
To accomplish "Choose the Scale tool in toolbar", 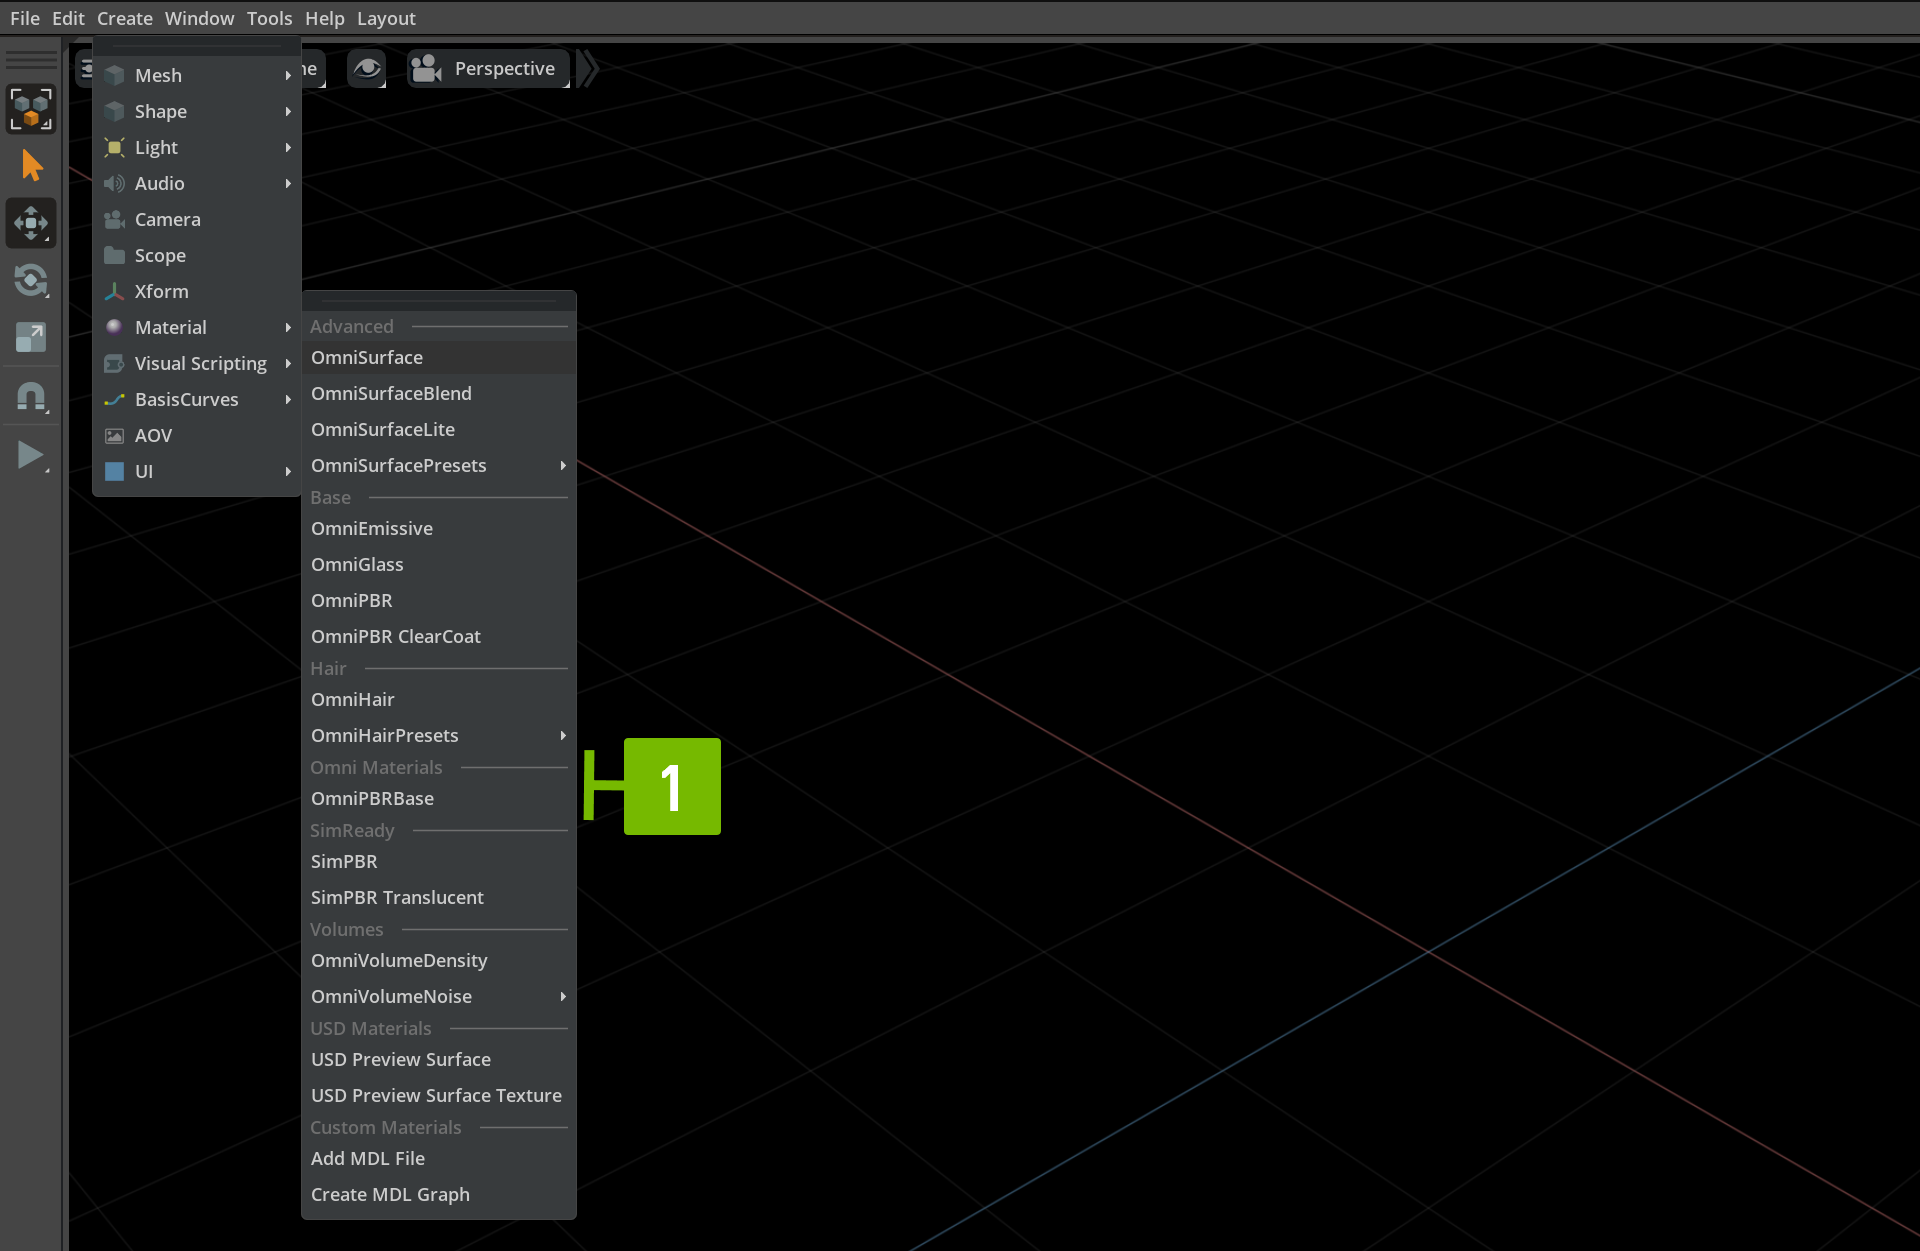I will click(31, 337).
